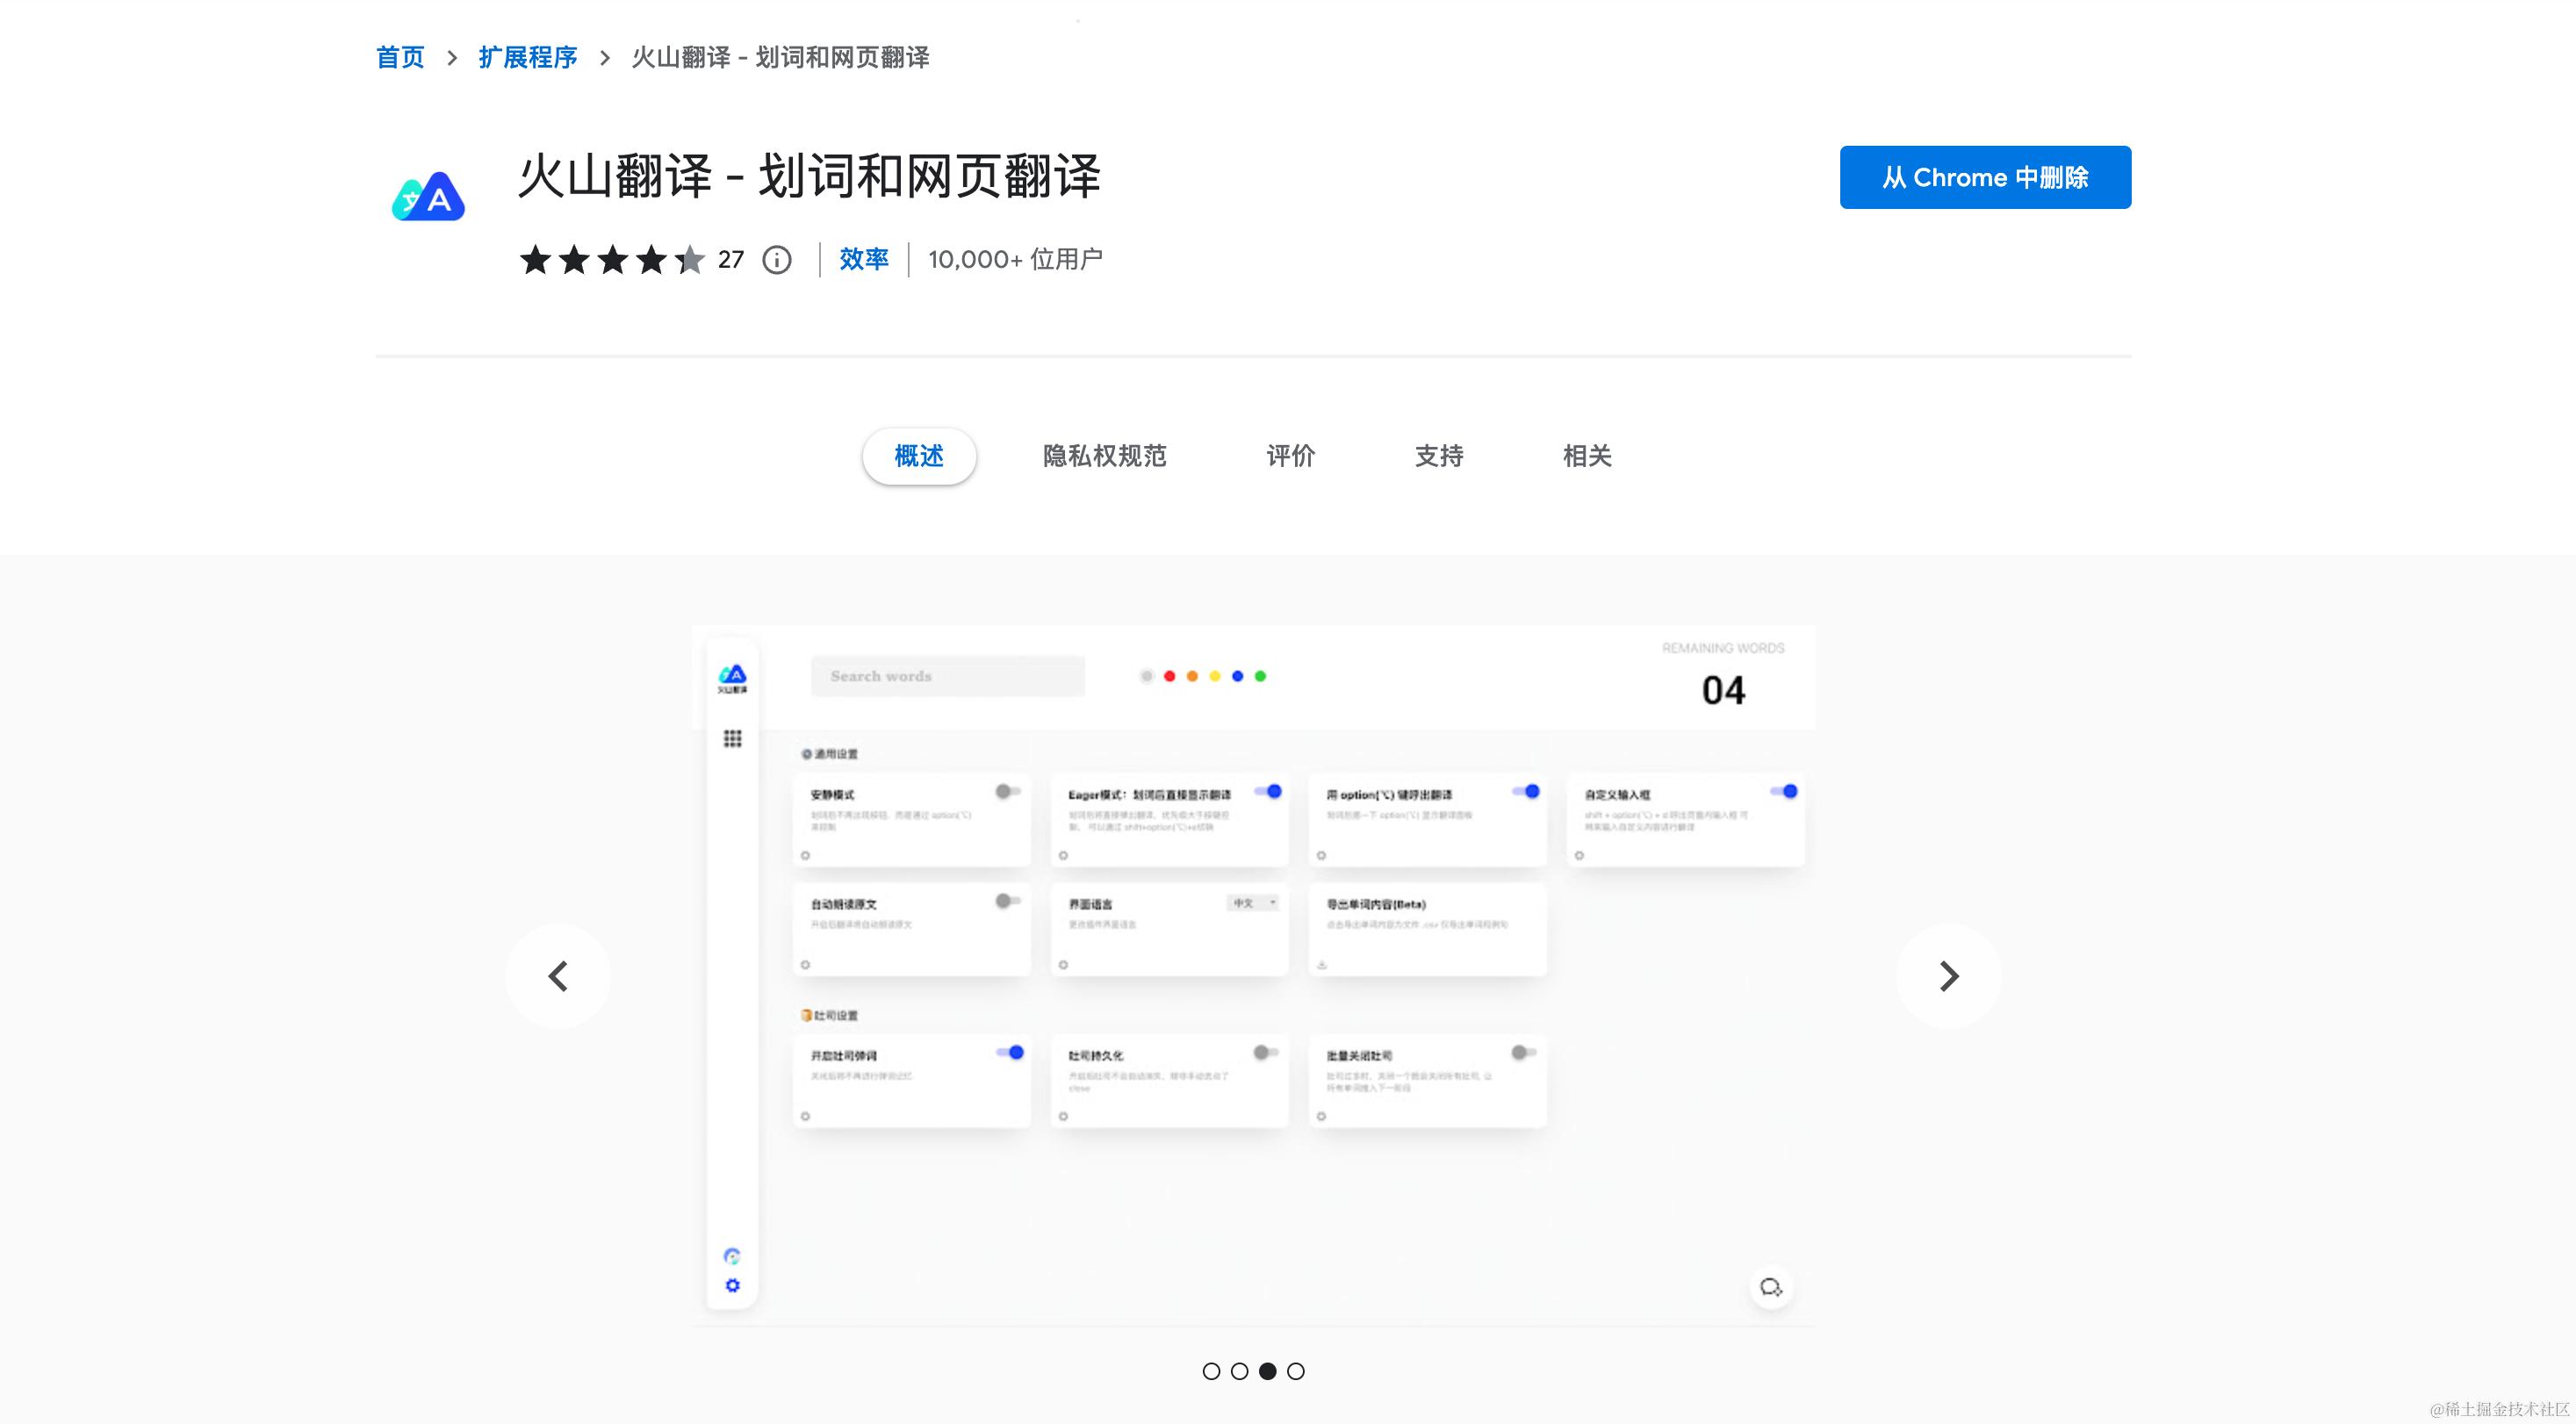Open the feedback chat bubble icon
2576x1424 pixels.
(x=1772, y=1288)
